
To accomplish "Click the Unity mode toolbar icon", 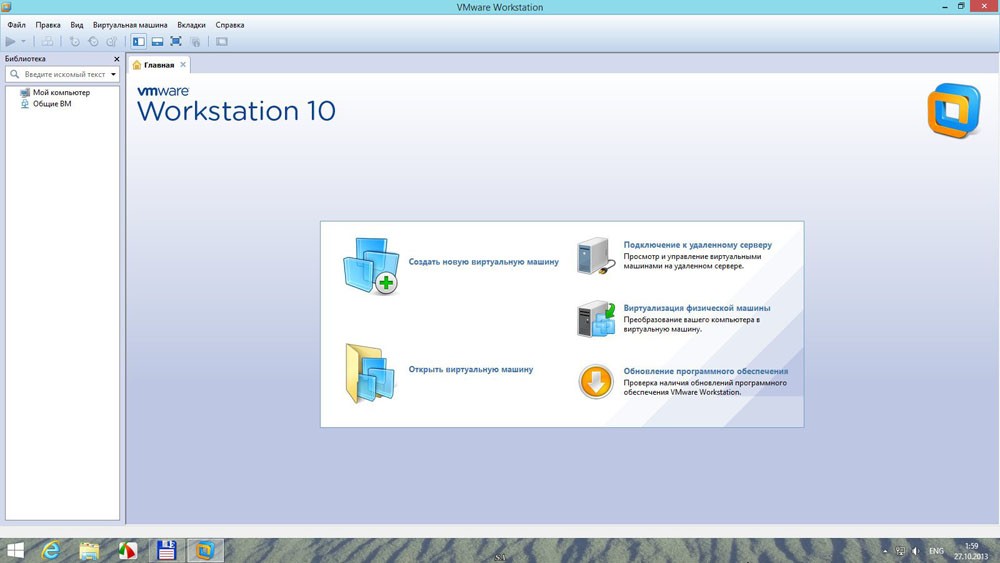I will (195, 41).
